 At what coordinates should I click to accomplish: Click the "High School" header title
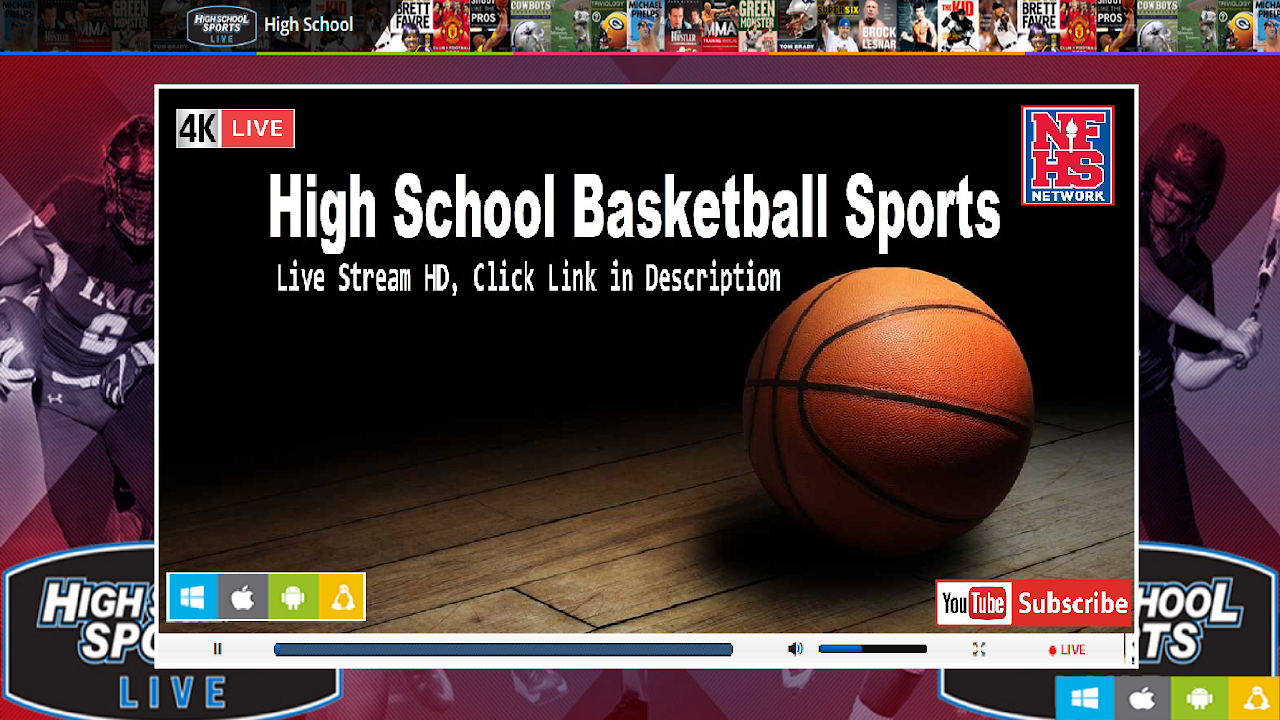click(308, 25)
